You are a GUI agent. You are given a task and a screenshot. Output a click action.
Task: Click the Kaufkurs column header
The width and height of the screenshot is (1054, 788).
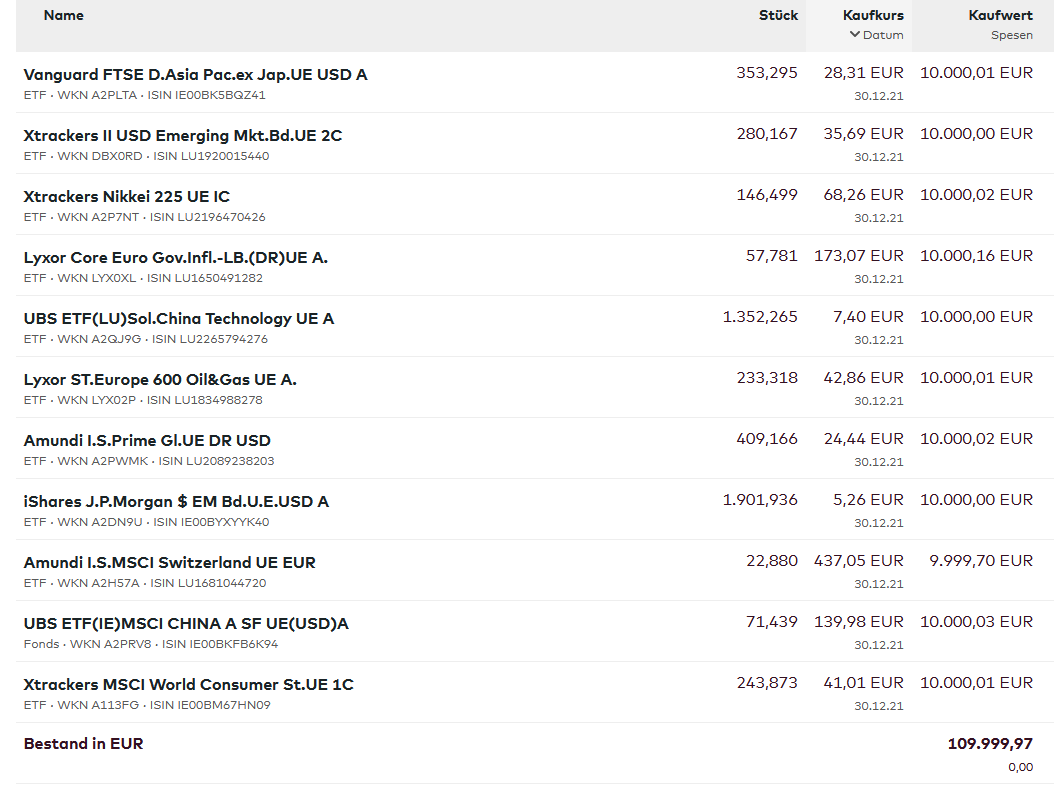(873, 16)
